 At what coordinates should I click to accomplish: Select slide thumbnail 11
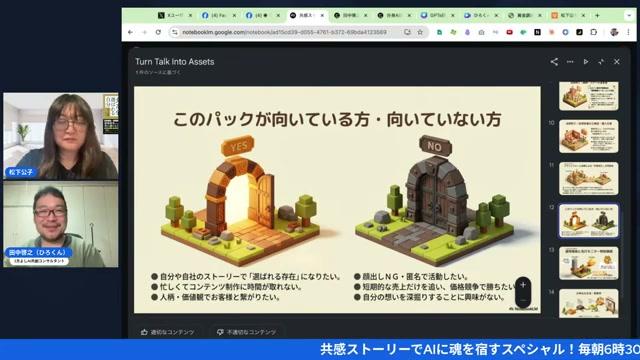(x=589, y=179)
